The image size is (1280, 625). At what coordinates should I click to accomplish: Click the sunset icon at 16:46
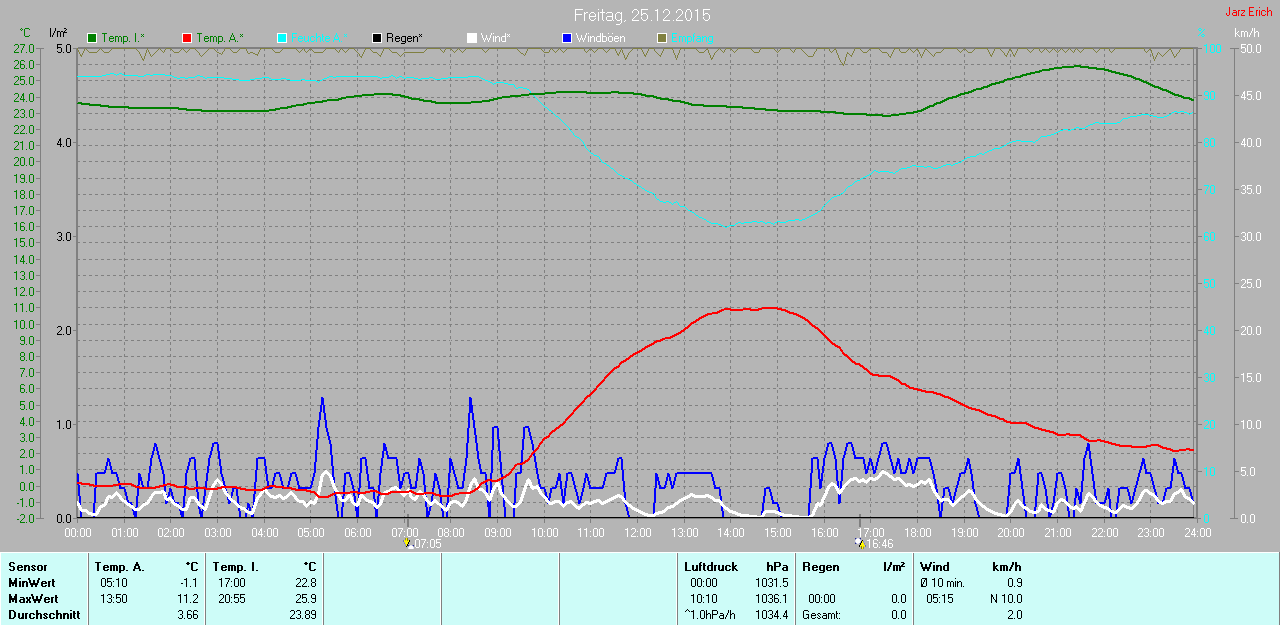pyautogui.click(x=860, y=544)
